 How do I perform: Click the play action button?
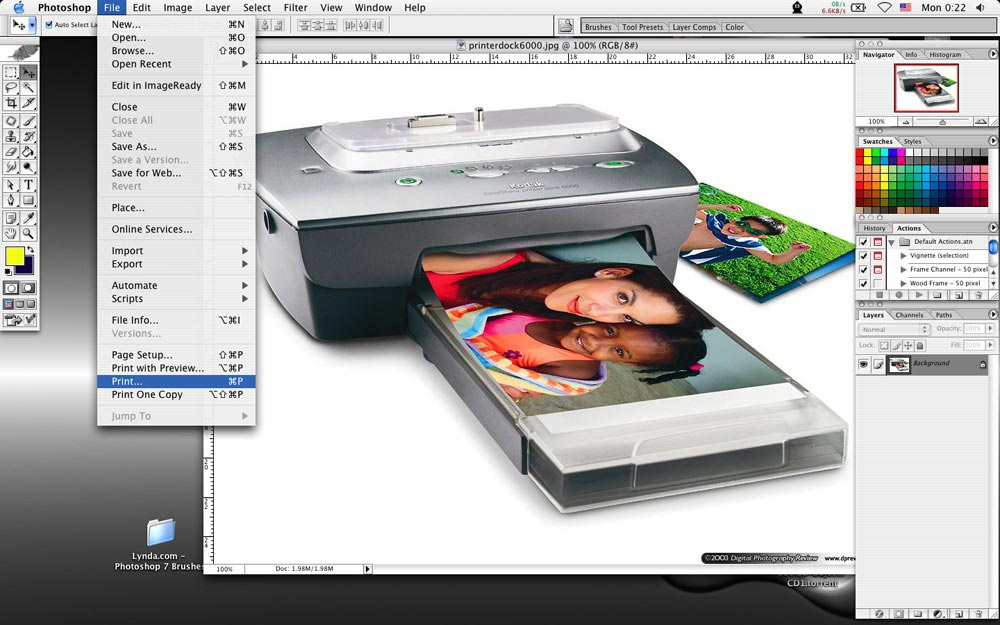coord(918,295)
